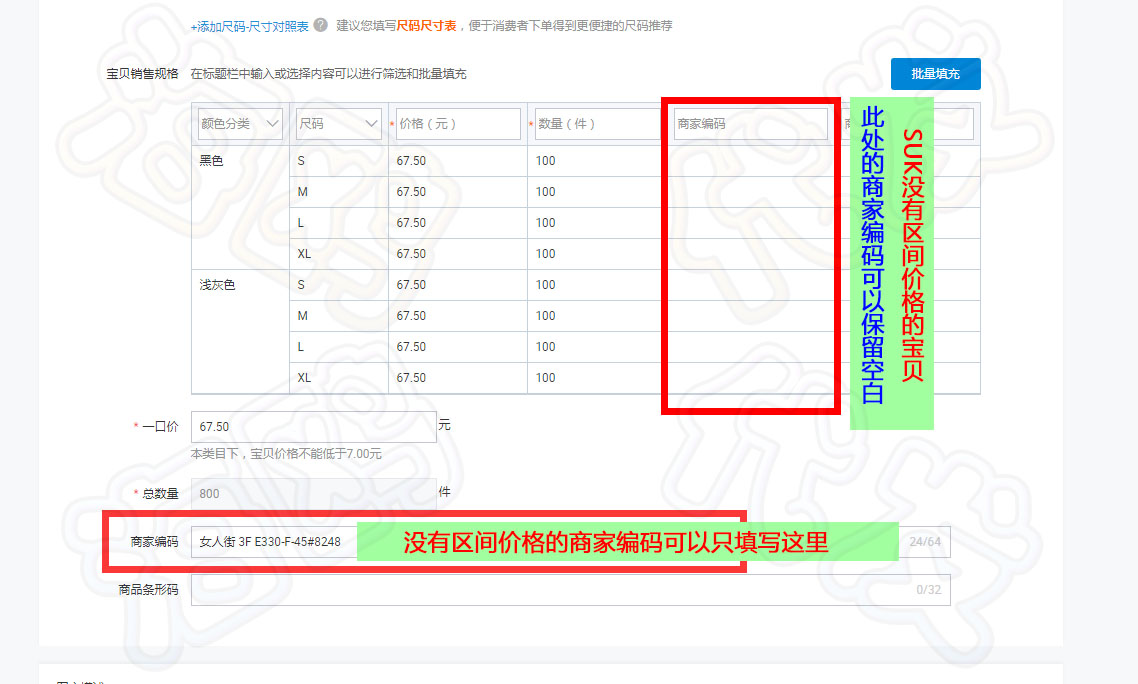The width and height of the screenshot is (1138, 684).
Task: Click the 总数量 field showing 800
Action: tap(313, 494)
